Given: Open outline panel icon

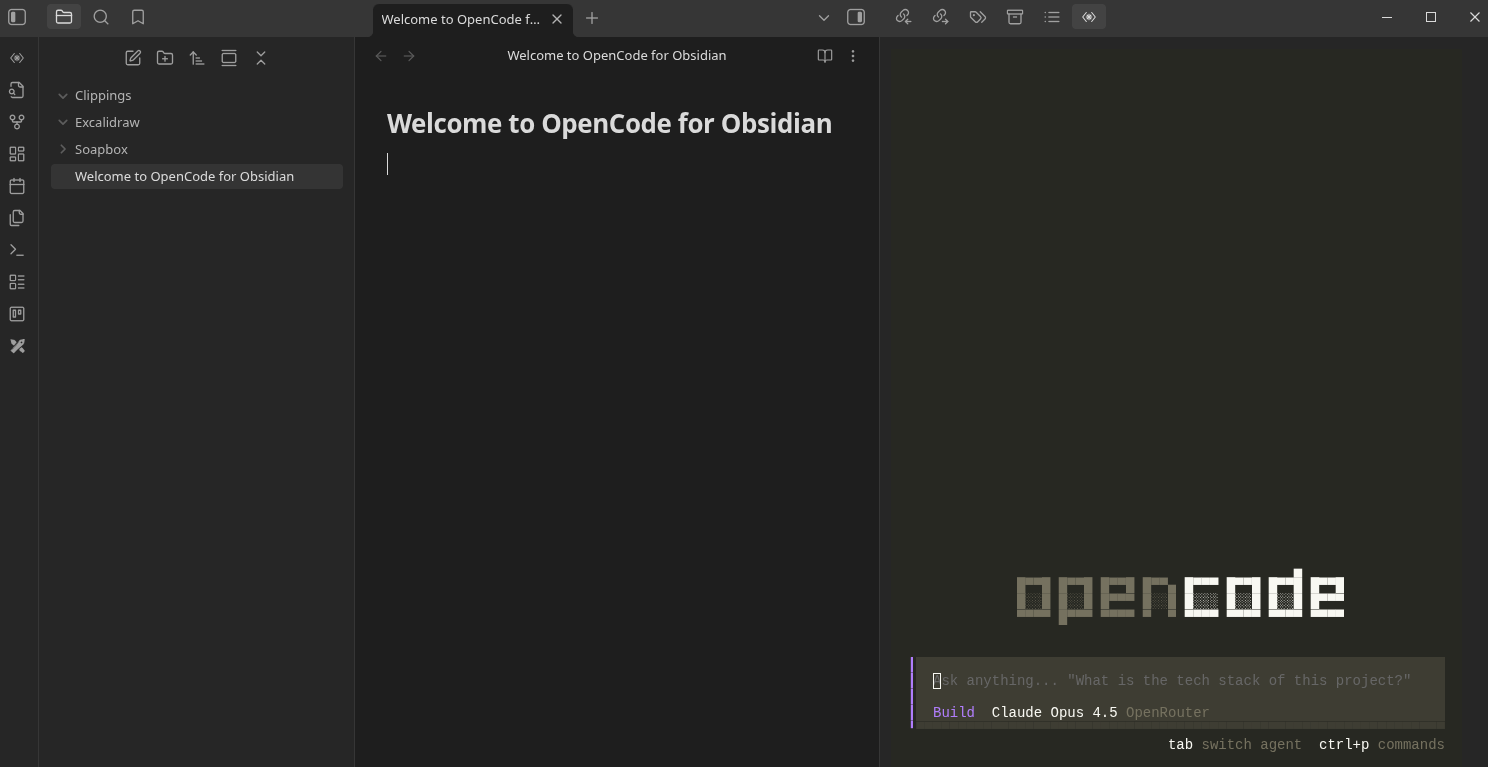Looking at the screenshot, I should coord(1051,17).
